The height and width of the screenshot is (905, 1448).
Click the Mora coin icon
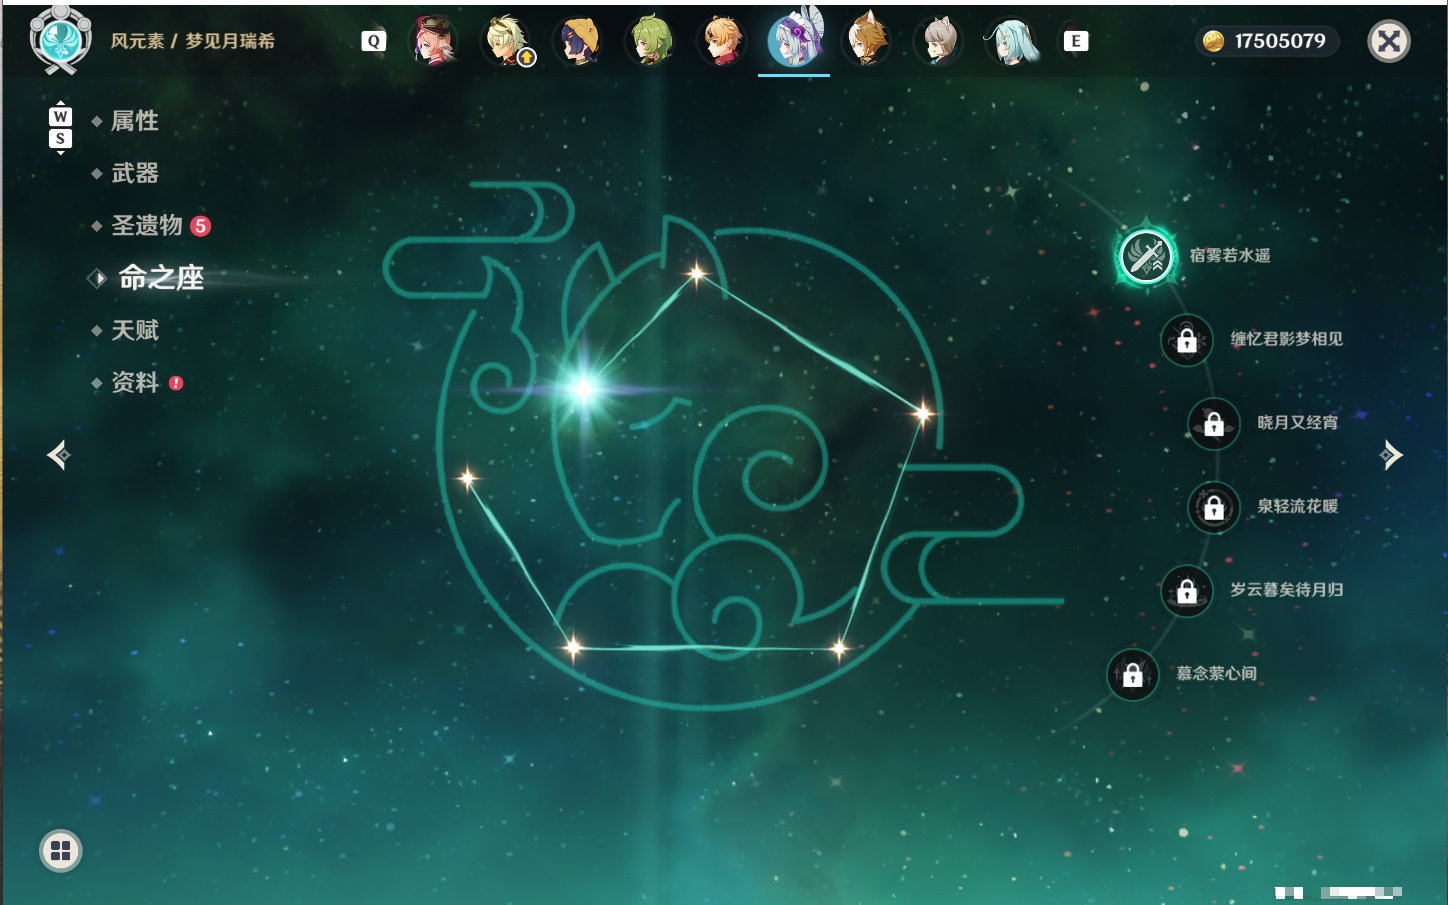(1213, 41)
